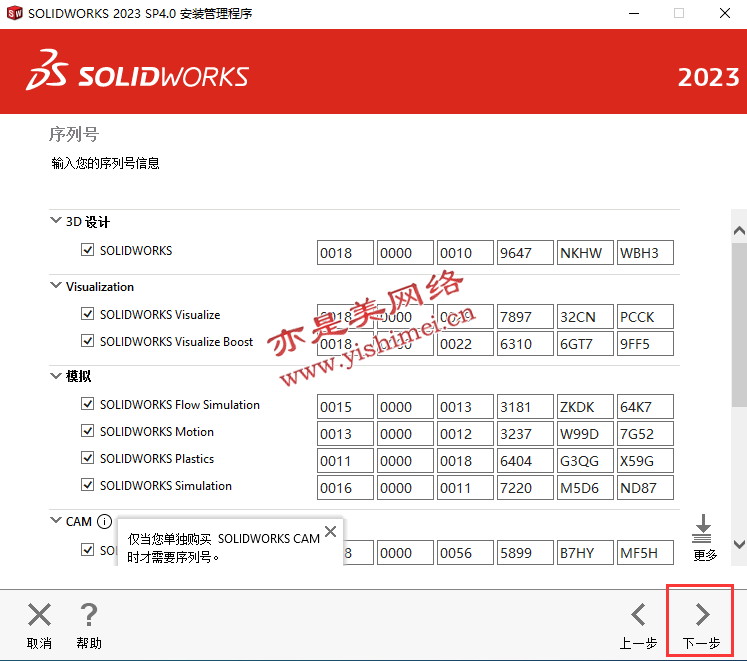Collapse the CAM section
Screen dimensions: 747x661
coord(56,520)
